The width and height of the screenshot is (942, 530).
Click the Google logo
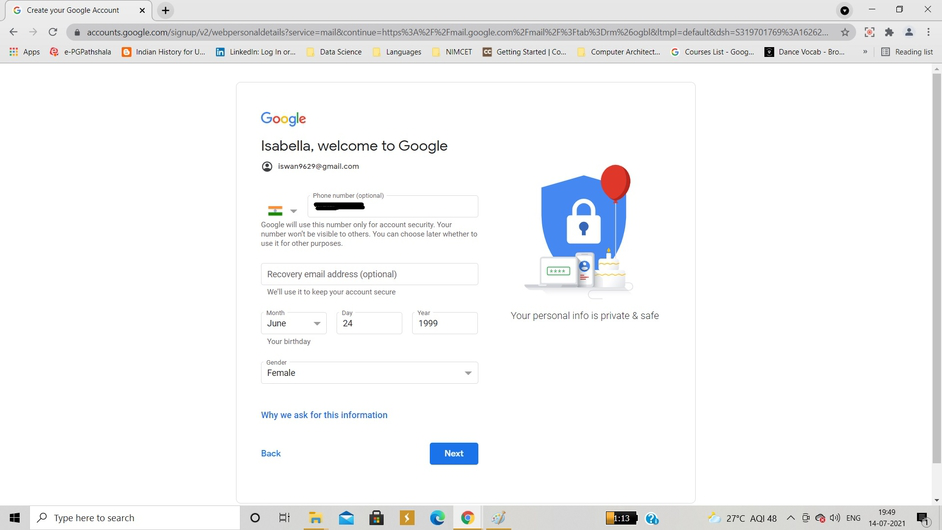tap(284, 118)
